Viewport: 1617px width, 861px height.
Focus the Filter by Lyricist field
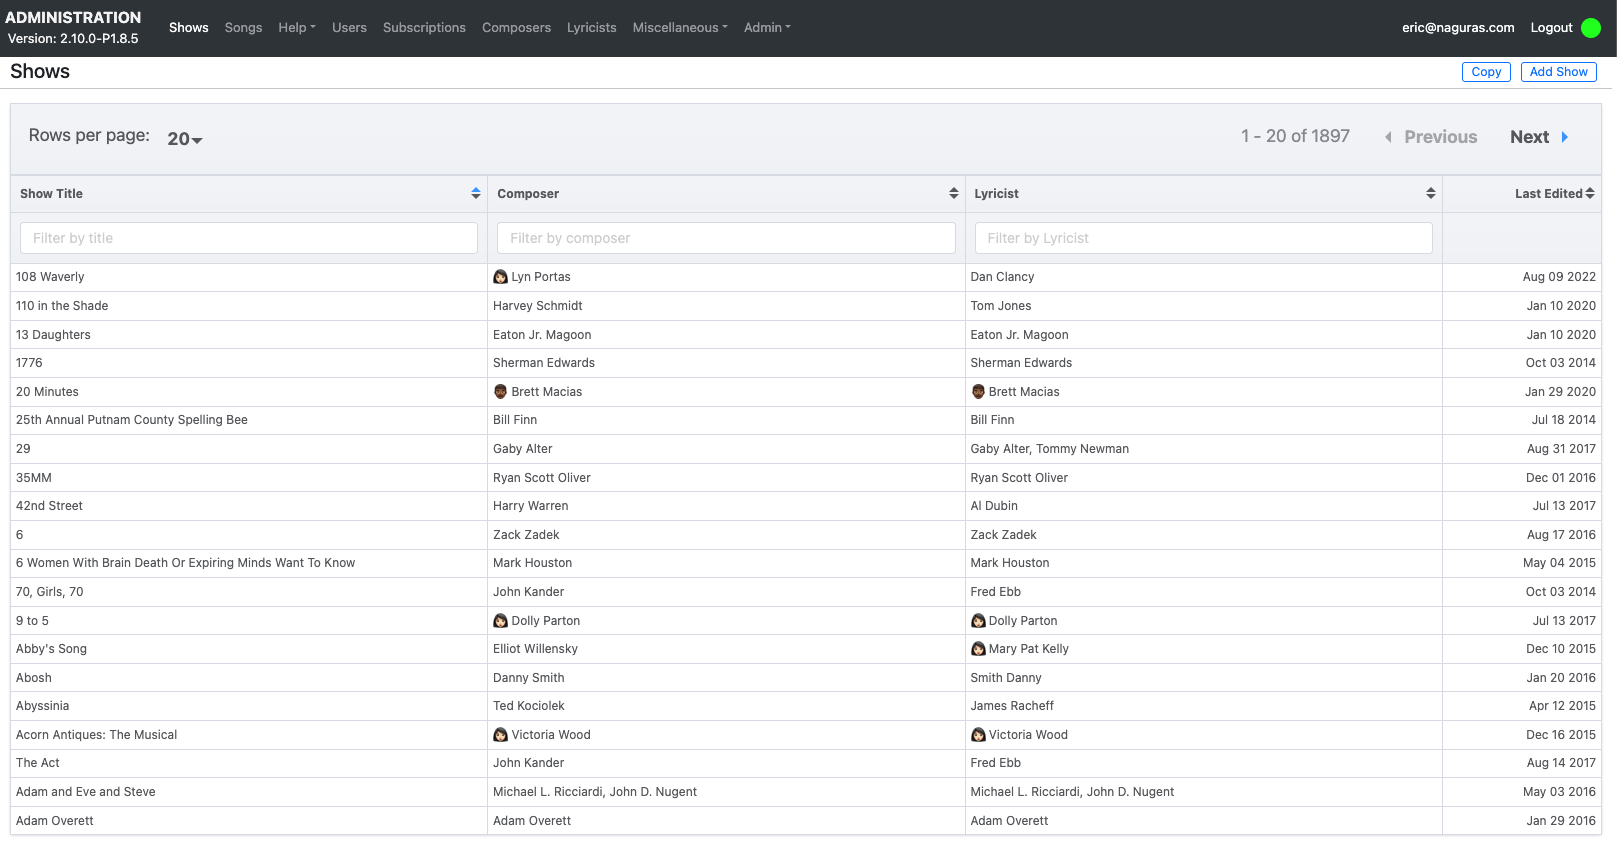coord(1204,238)
